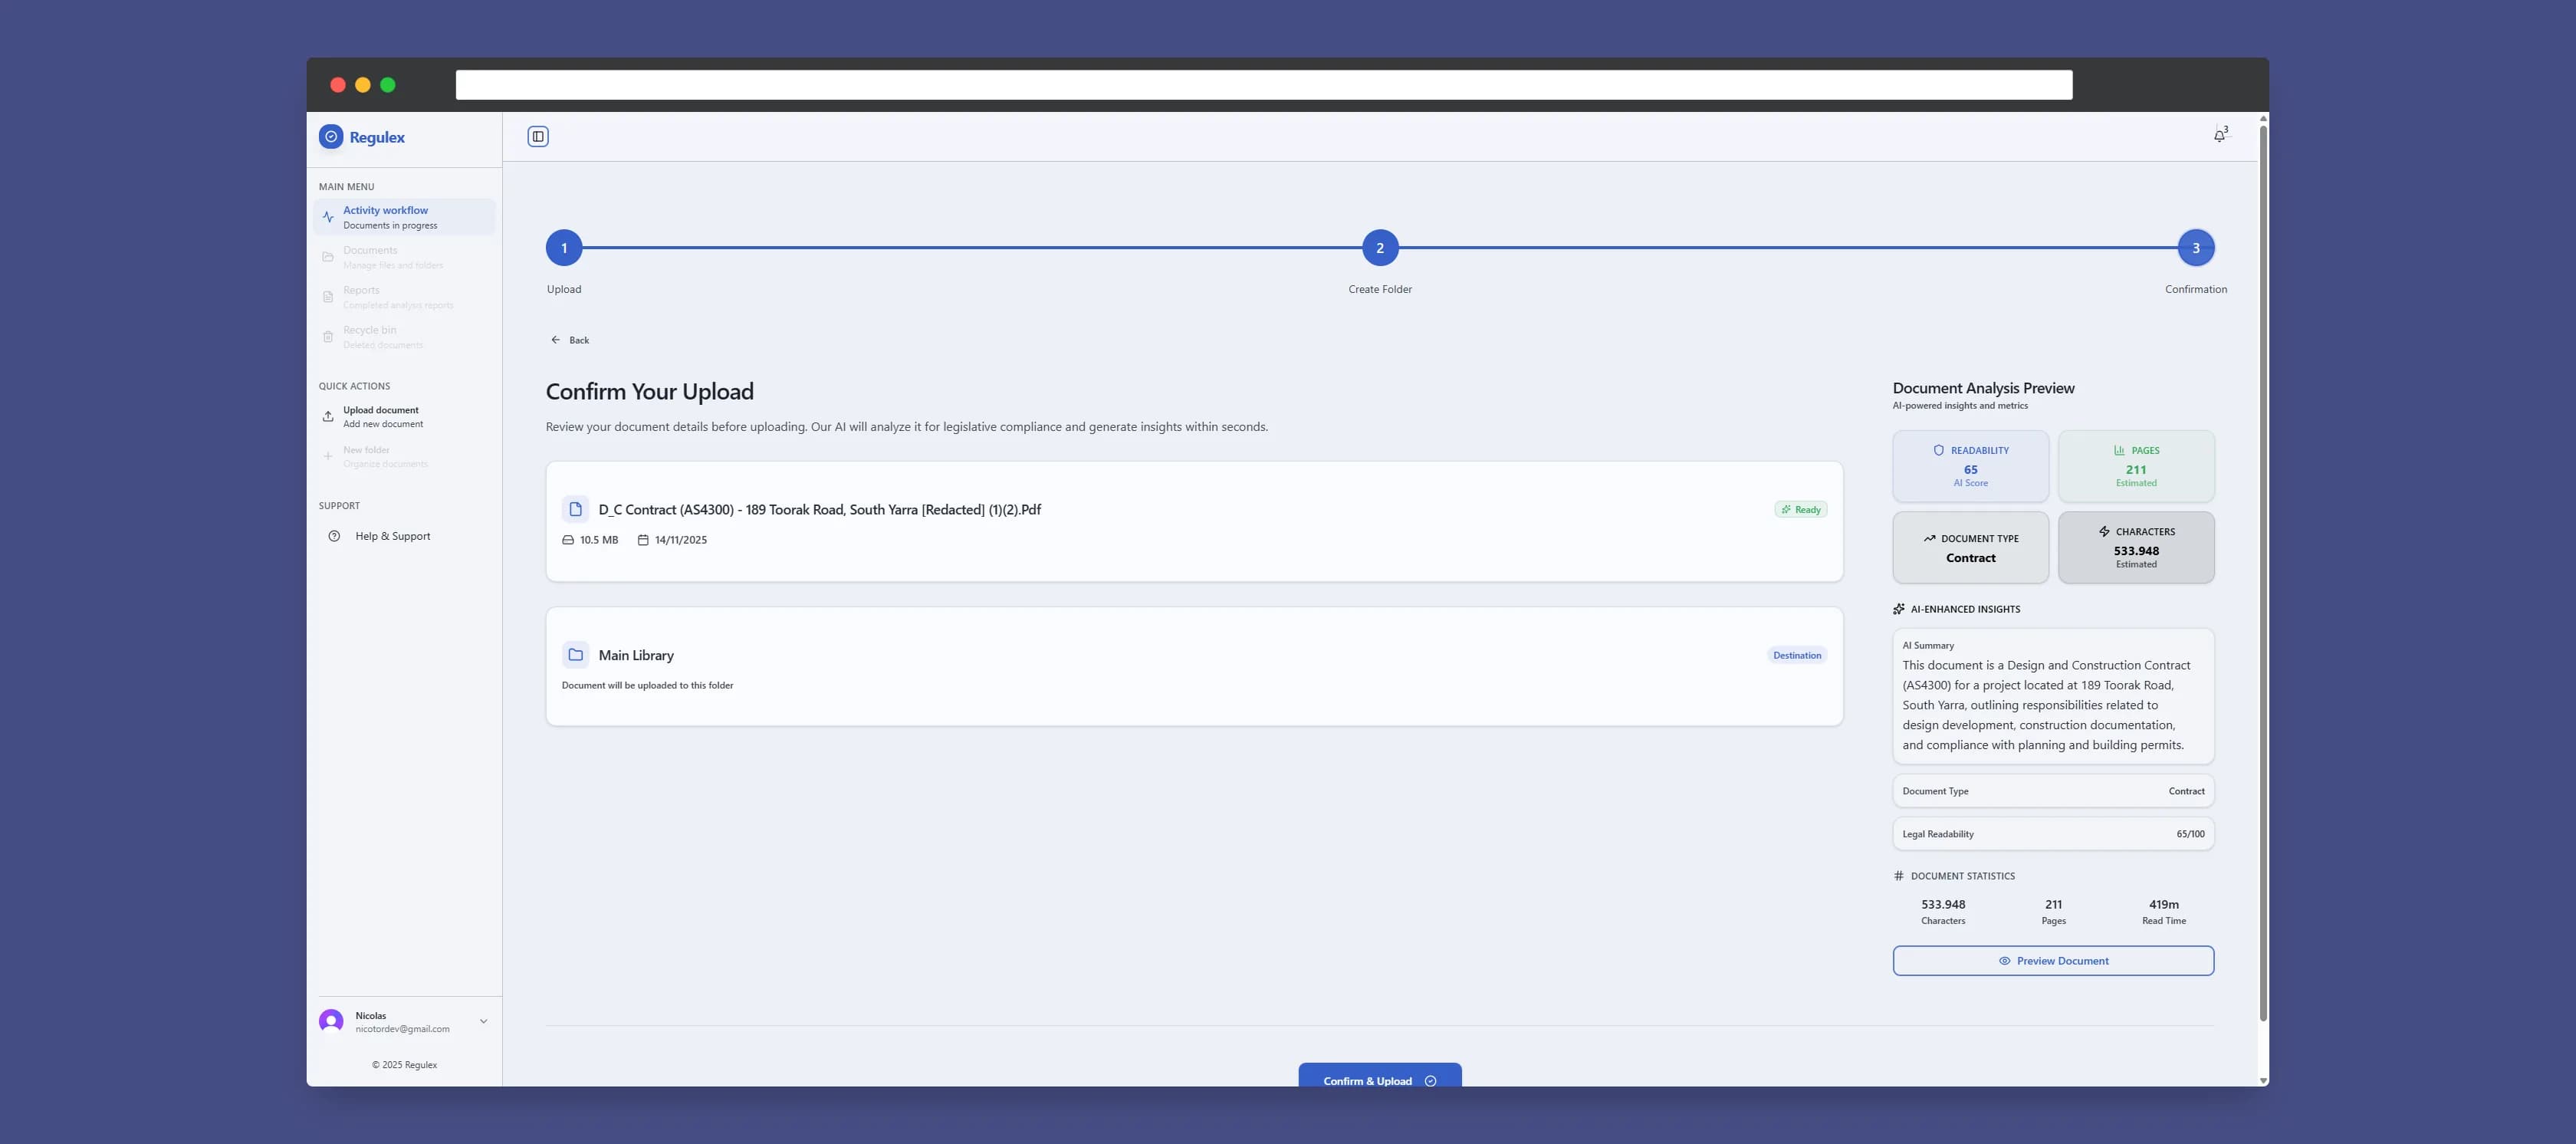The height and width of the screenshot is (1144, 2576).
Task: Click the Destination badge
Action: (1797, 655)
